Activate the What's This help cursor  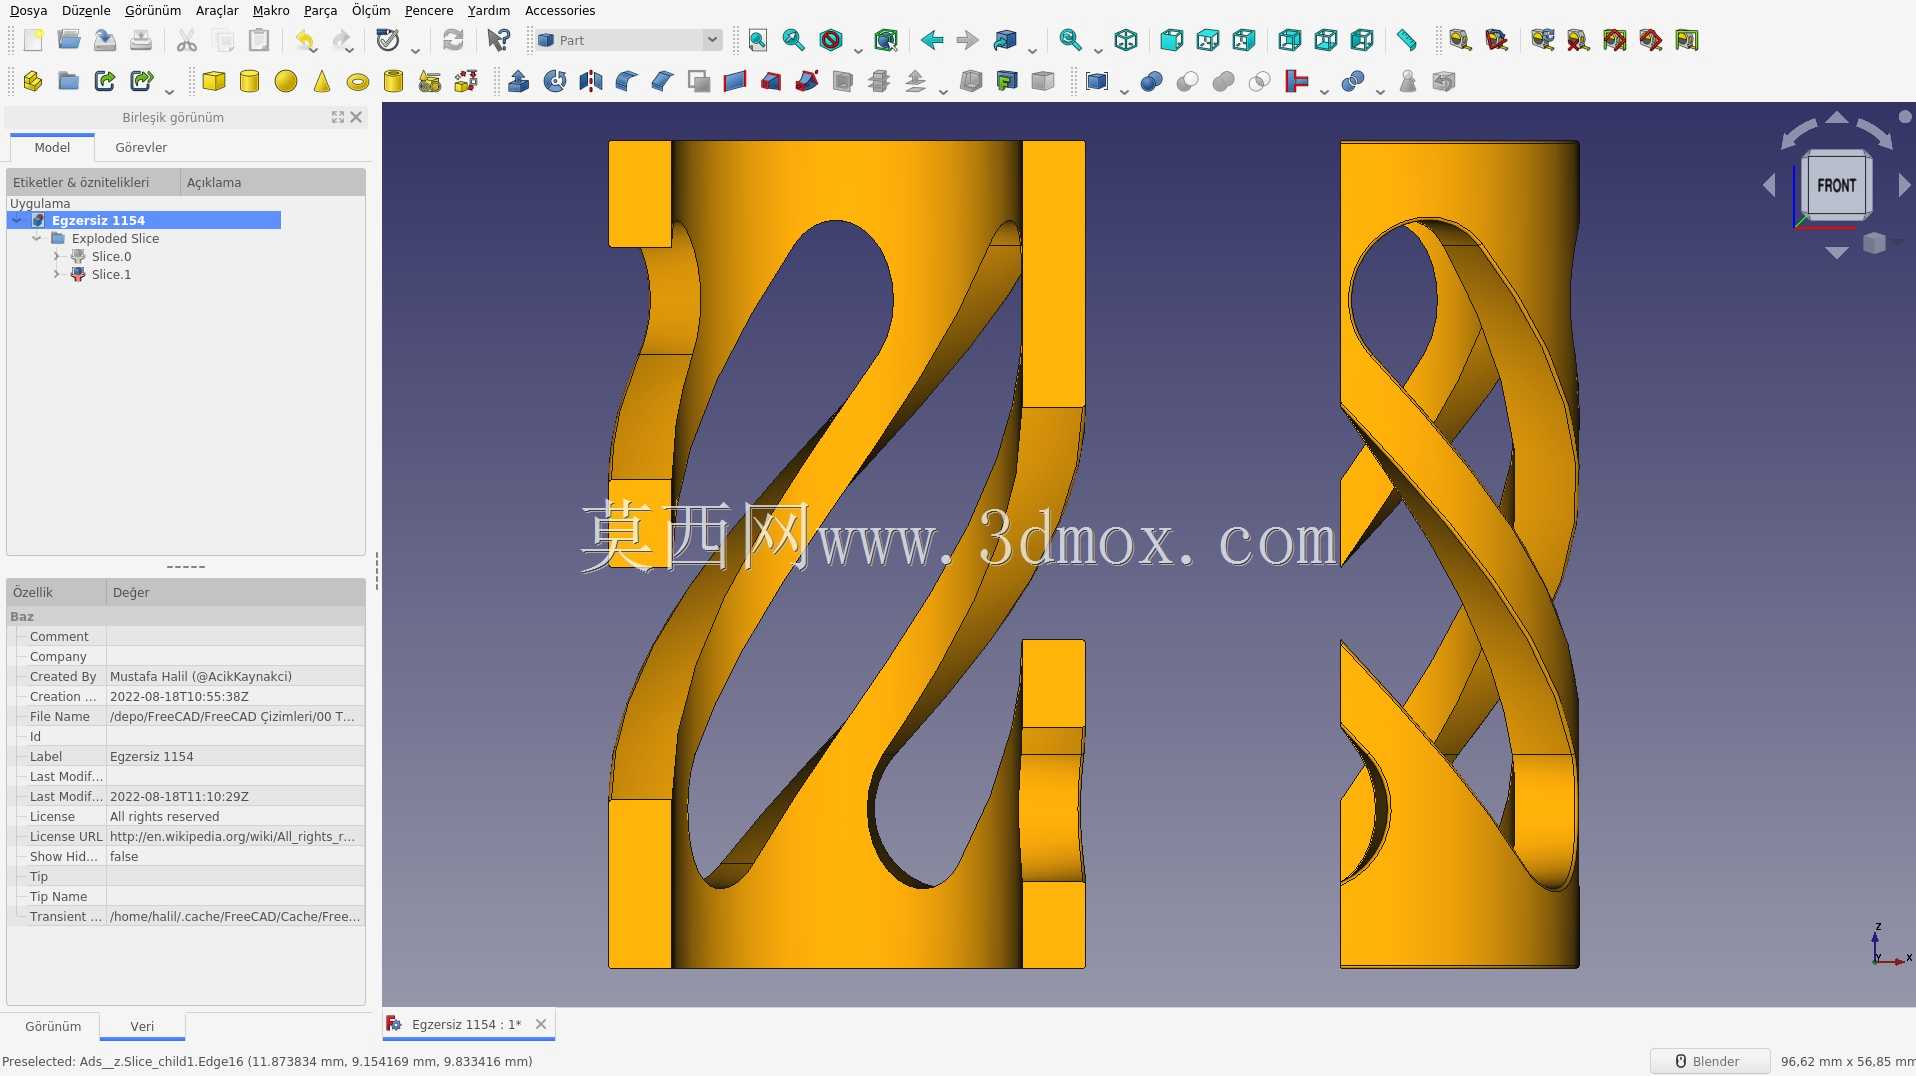pos(498,40)
